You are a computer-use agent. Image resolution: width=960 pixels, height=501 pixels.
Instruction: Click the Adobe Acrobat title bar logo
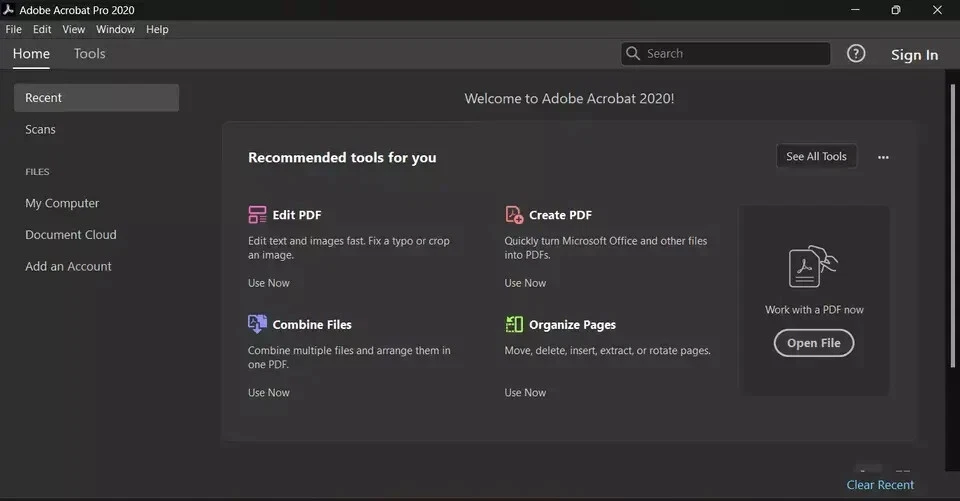click(x=8, y=9)
